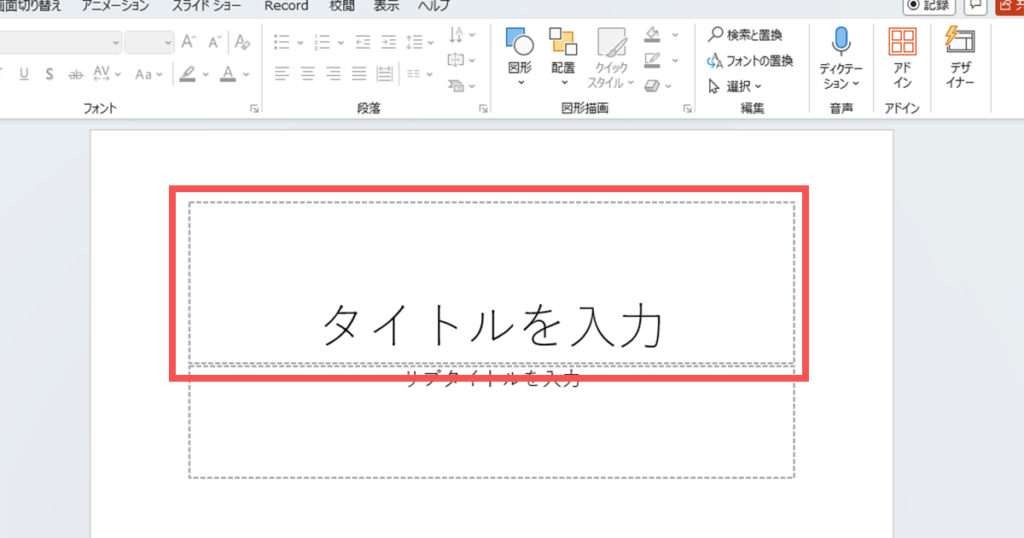Expand bullet list style dropdown arrow
Screen dimensions: 1024x538
pos(300,43)
